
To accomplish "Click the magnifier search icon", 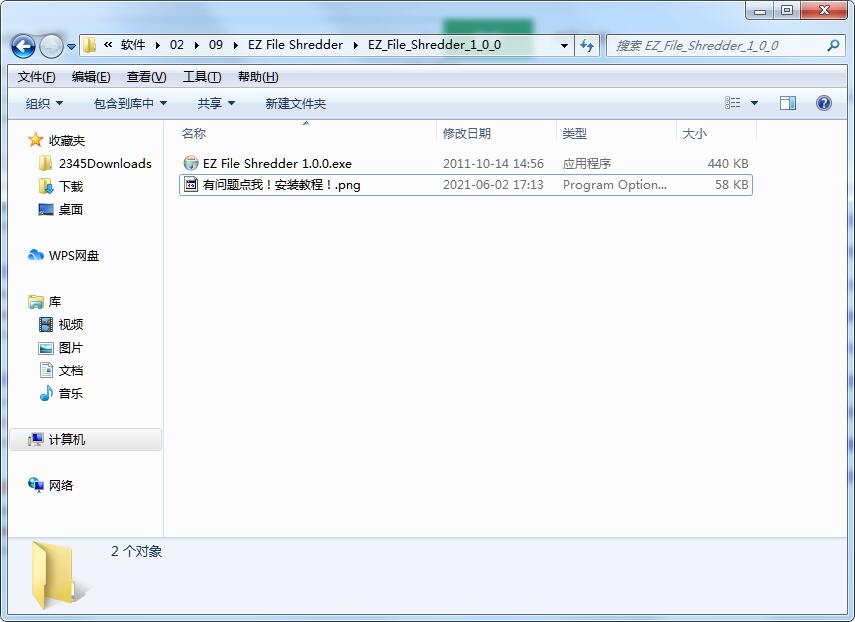I will [833, 46].
